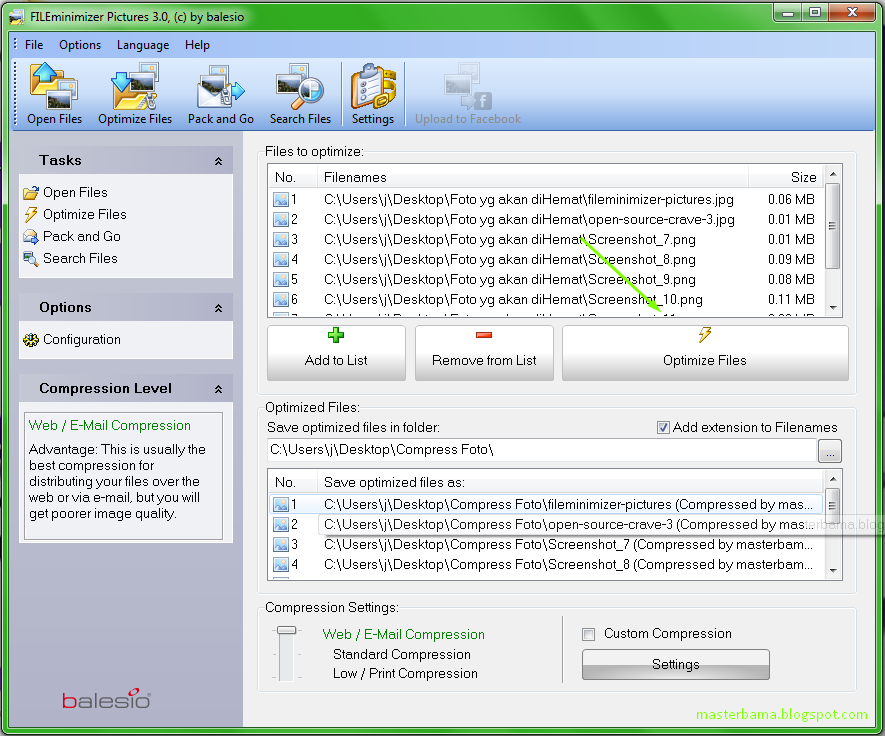The image size is (885, 736).
Task: Click the No. column header in source list
Action: (x=292, y=177)
